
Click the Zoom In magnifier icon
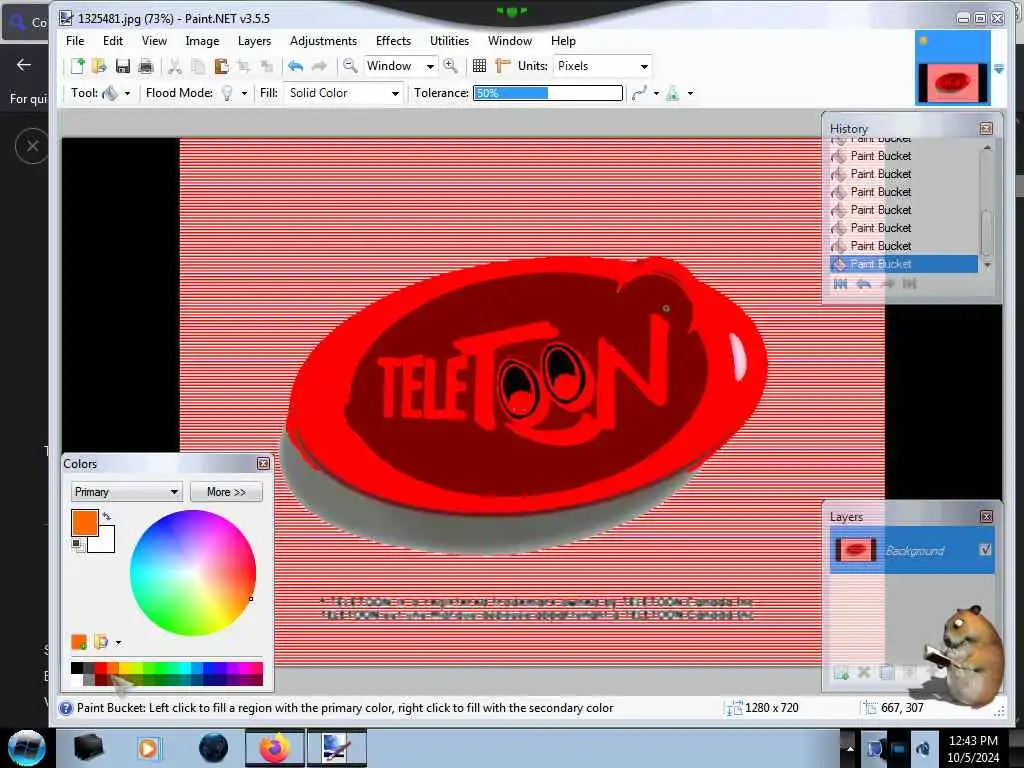tap(450, 66)
